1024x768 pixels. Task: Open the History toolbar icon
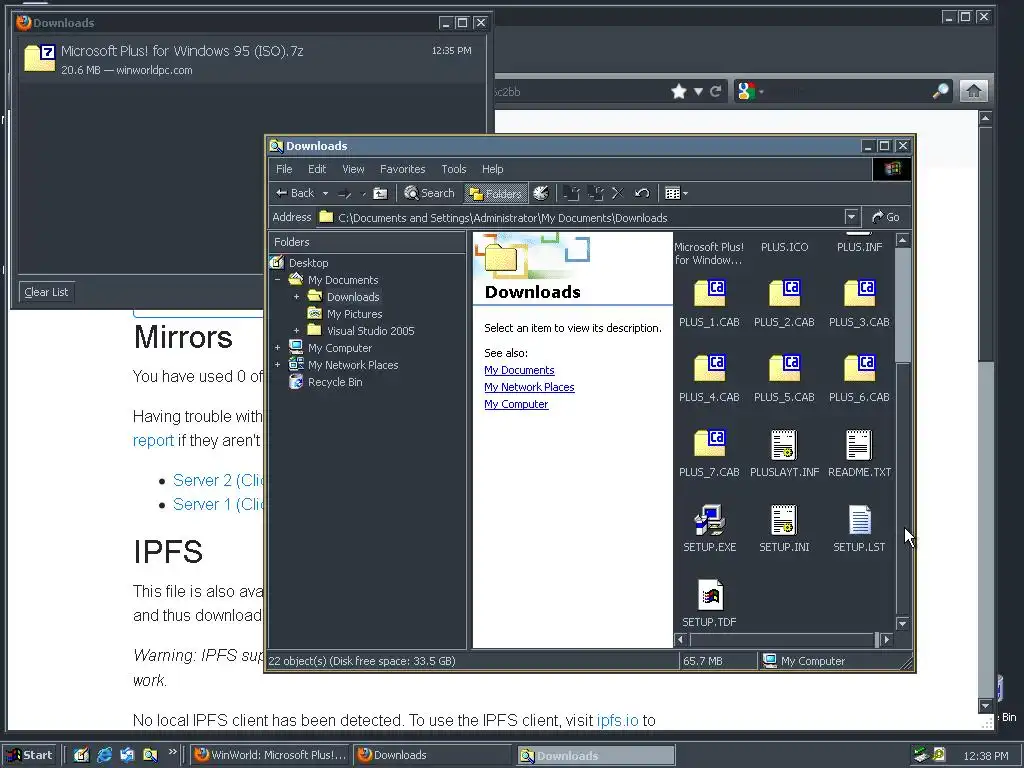[x=541, y=193]
